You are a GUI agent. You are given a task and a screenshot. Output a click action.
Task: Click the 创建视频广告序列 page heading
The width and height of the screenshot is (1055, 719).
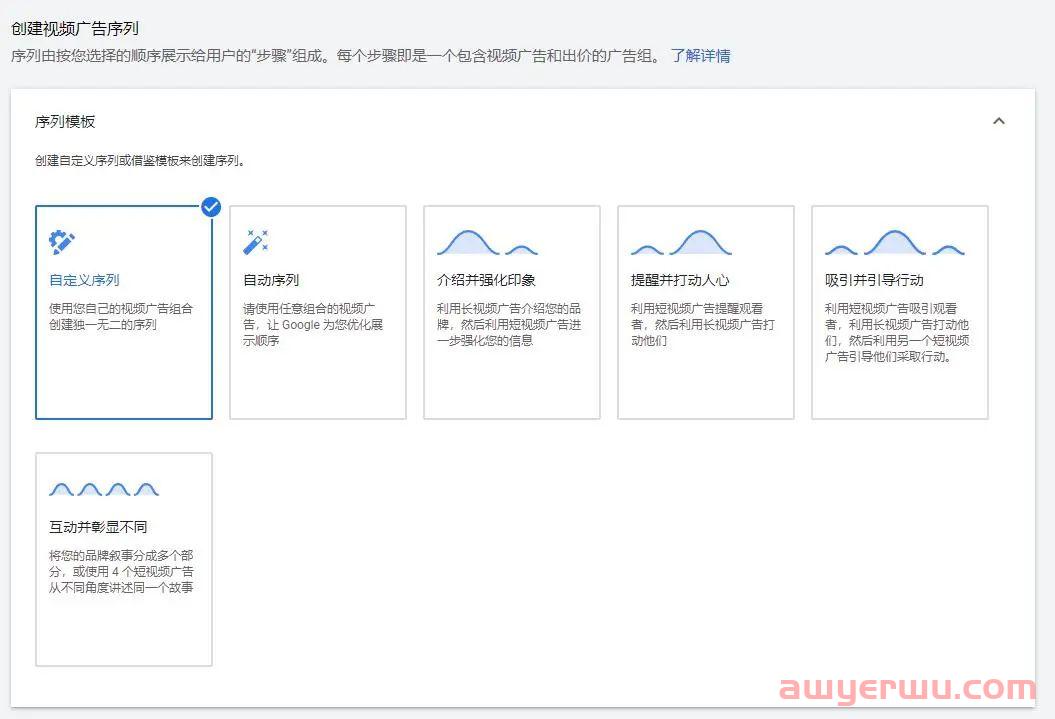click(75, 30)
